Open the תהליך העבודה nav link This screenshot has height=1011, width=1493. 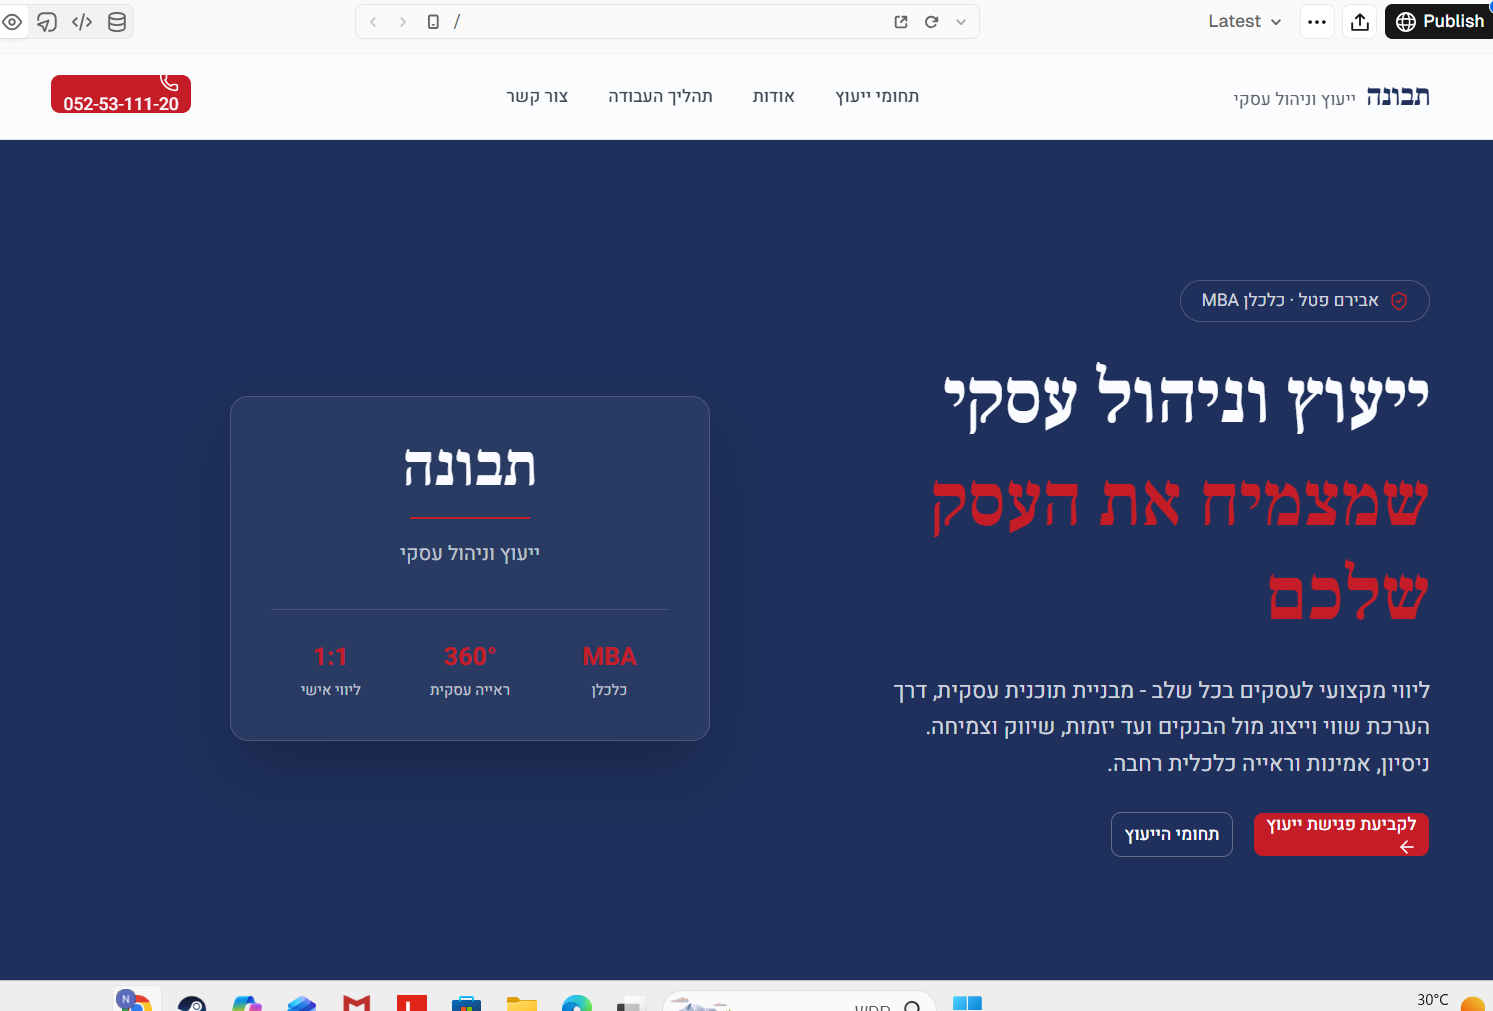[660, 96]
